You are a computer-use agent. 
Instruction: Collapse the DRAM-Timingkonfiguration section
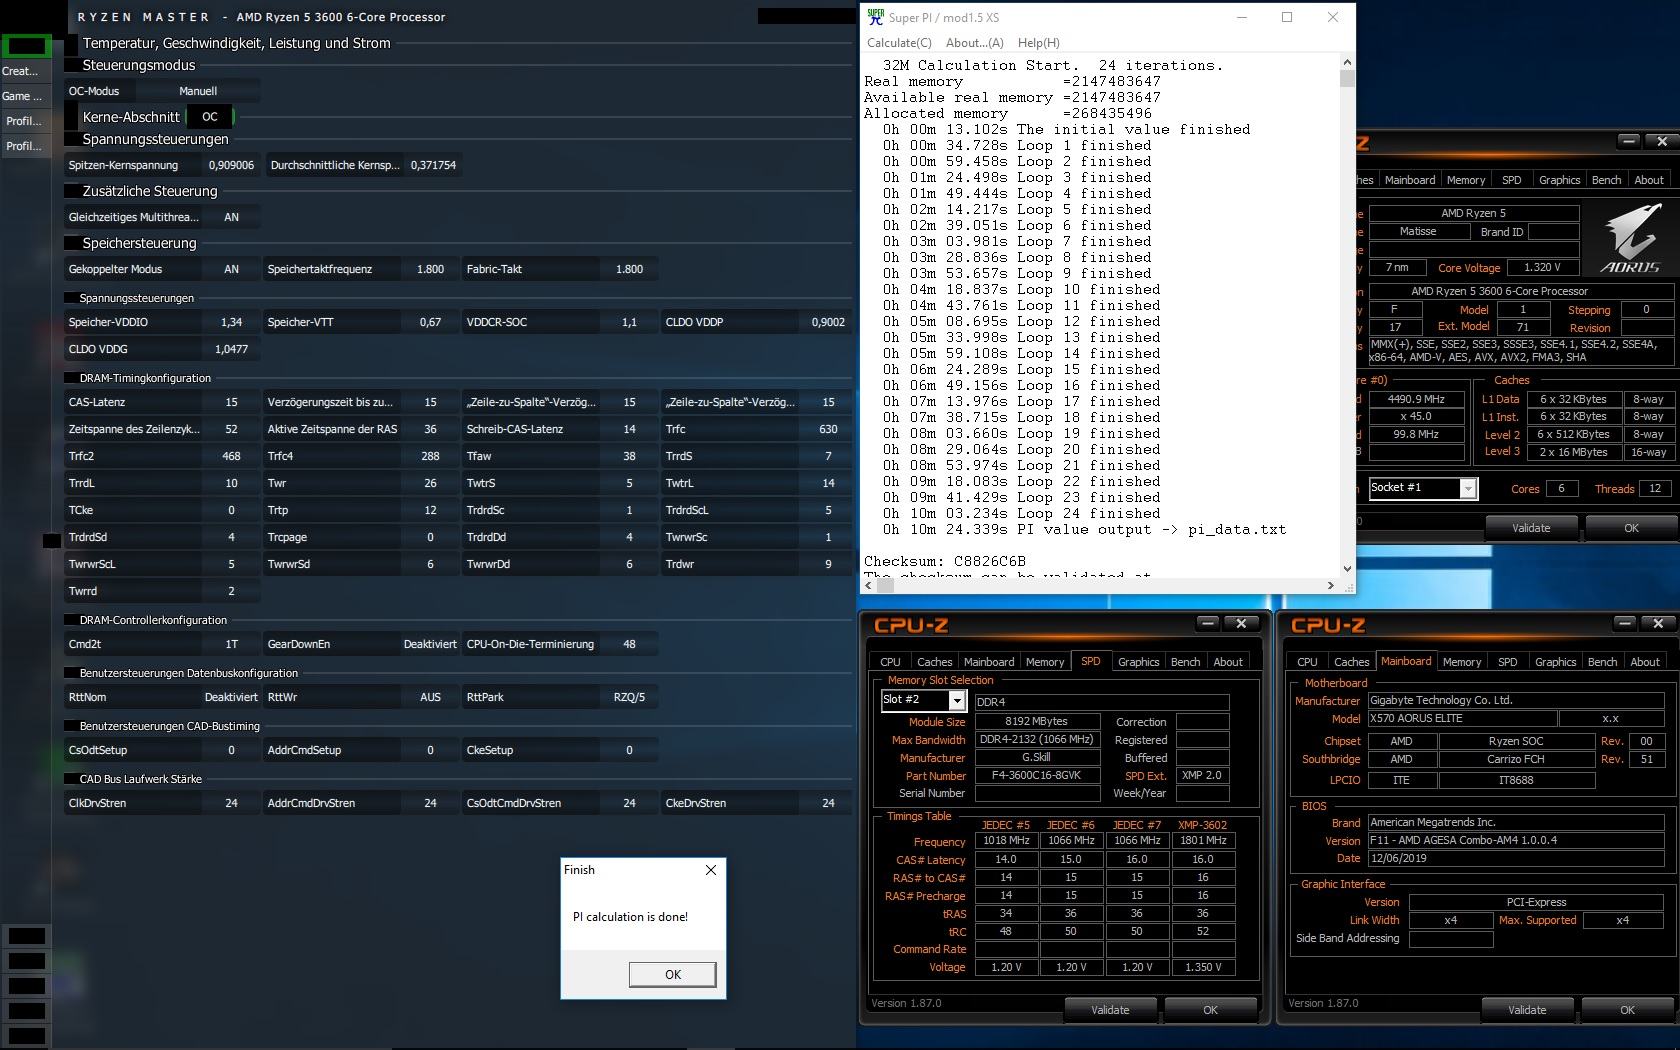[x=71, y=378]
